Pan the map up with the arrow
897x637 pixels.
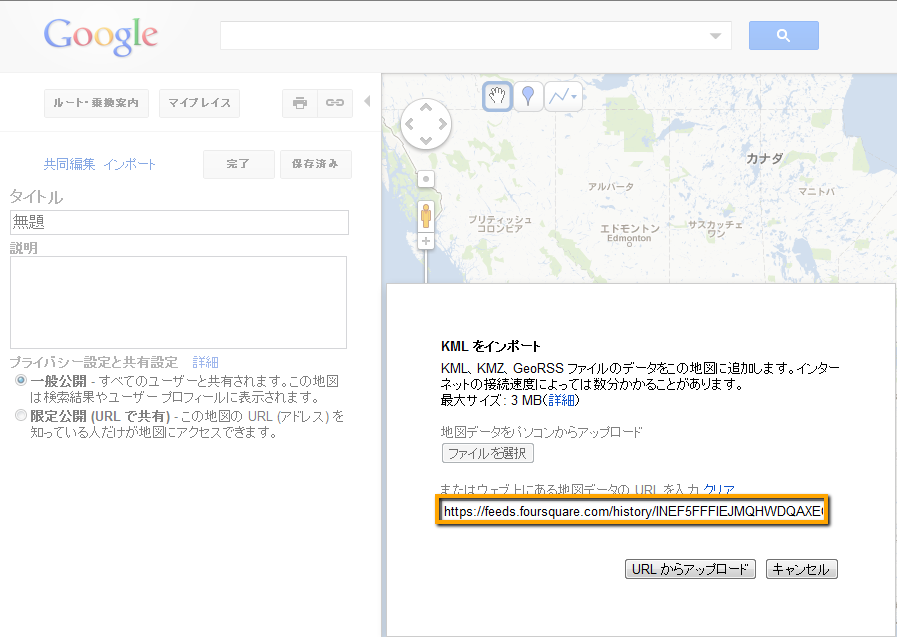tap(426, 107)
